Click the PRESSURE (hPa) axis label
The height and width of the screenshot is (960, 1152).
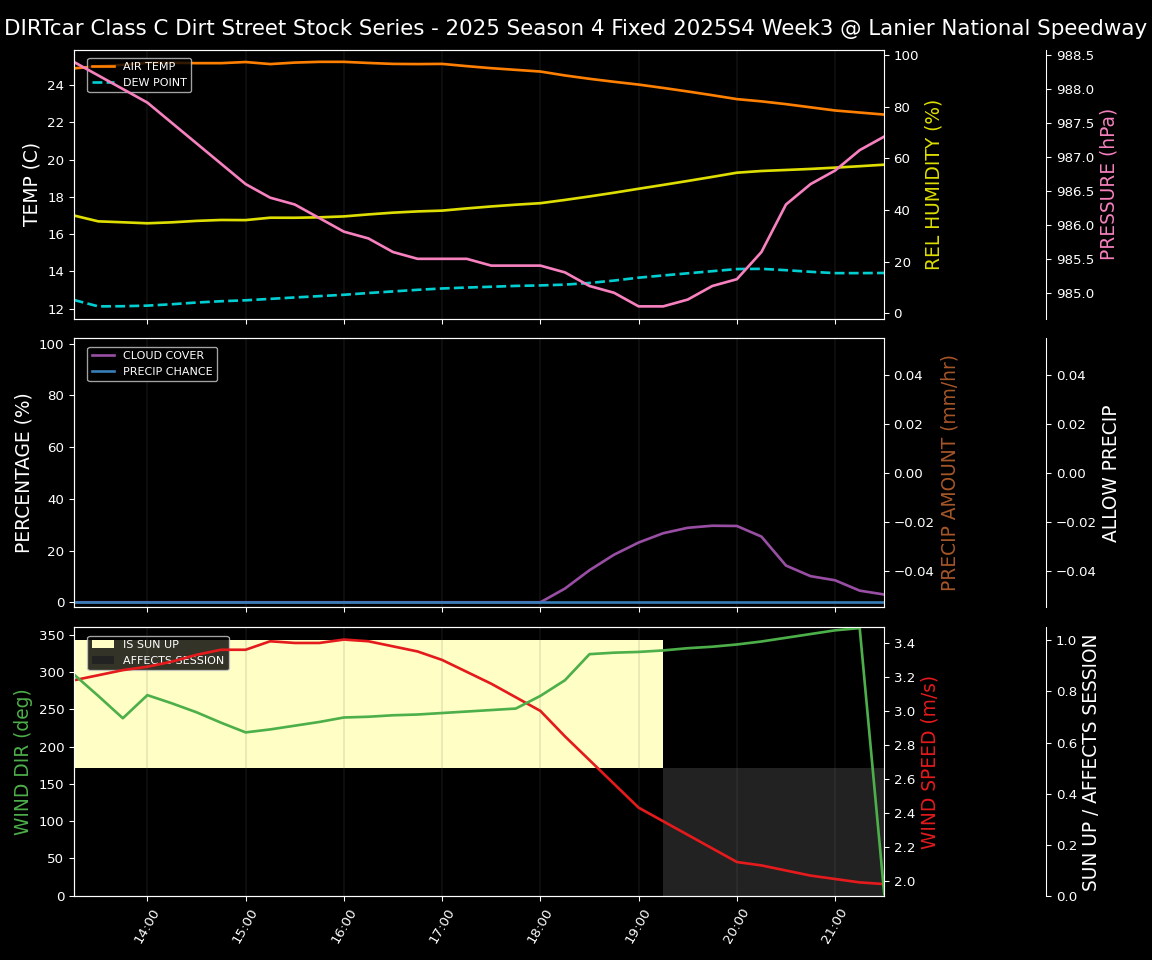(x=1108, y=184)
